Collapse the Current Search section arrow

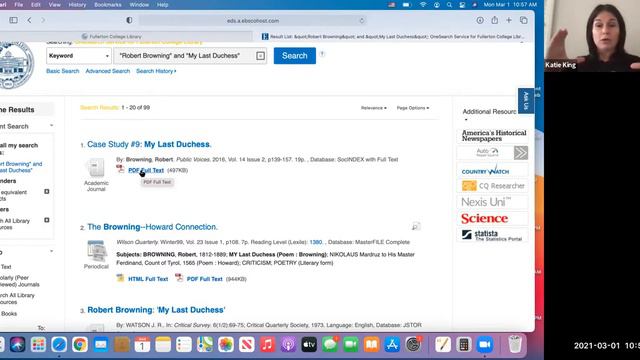click(51, 125)
